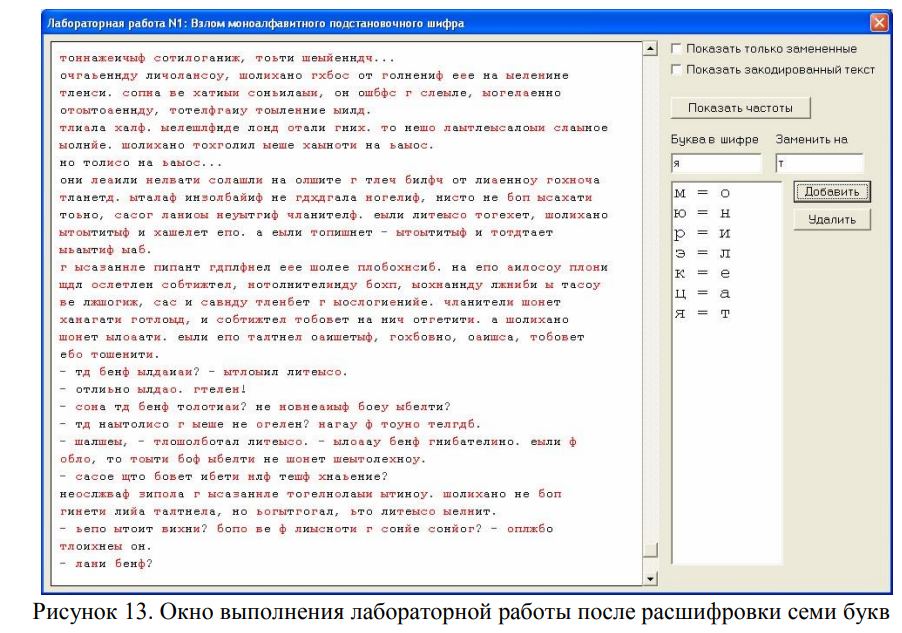Screen dimensions: 902x633
Task: Highlight the "к = е" substitution entry
Action: pos(703,273)
